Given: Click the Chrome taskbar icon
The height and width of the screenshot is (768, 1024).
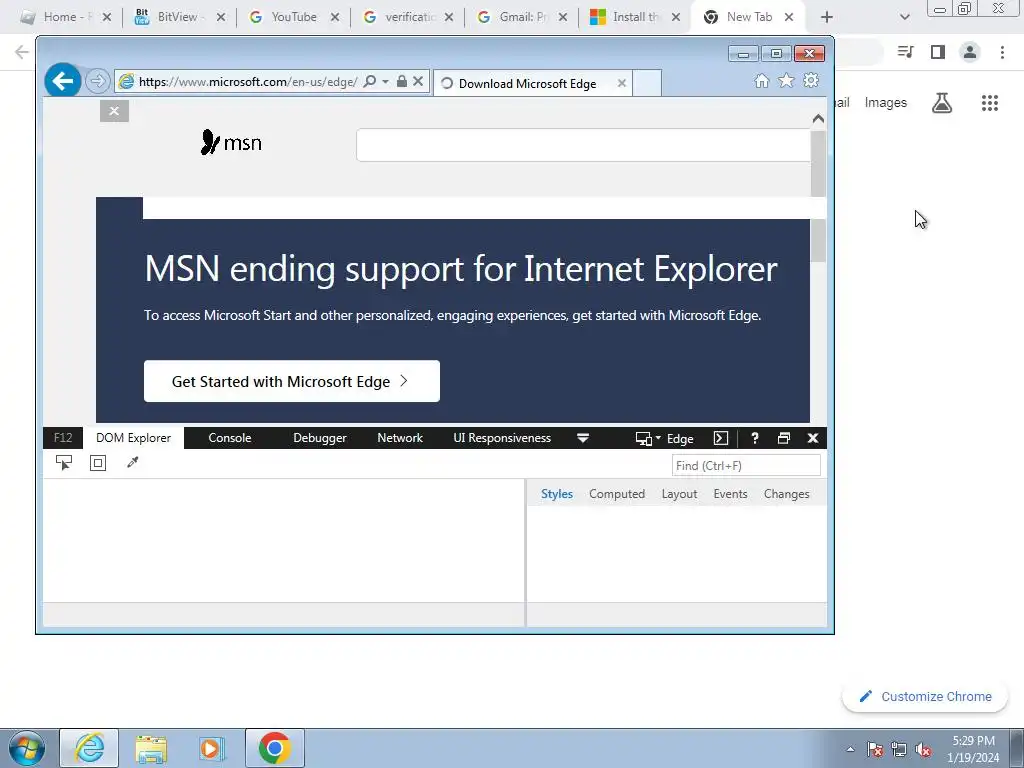Looking at the screenshot, I should 275,748.
